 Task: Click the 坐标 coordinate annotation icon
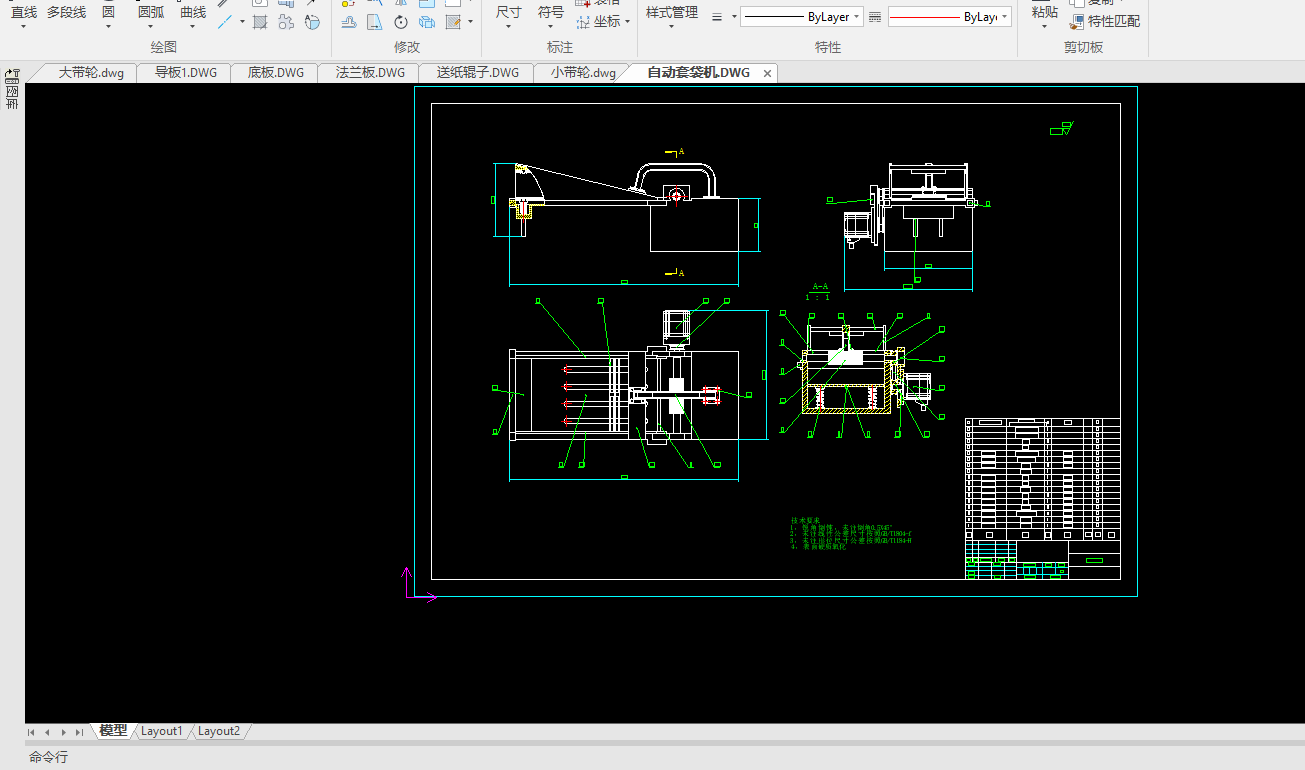(583, 21)
